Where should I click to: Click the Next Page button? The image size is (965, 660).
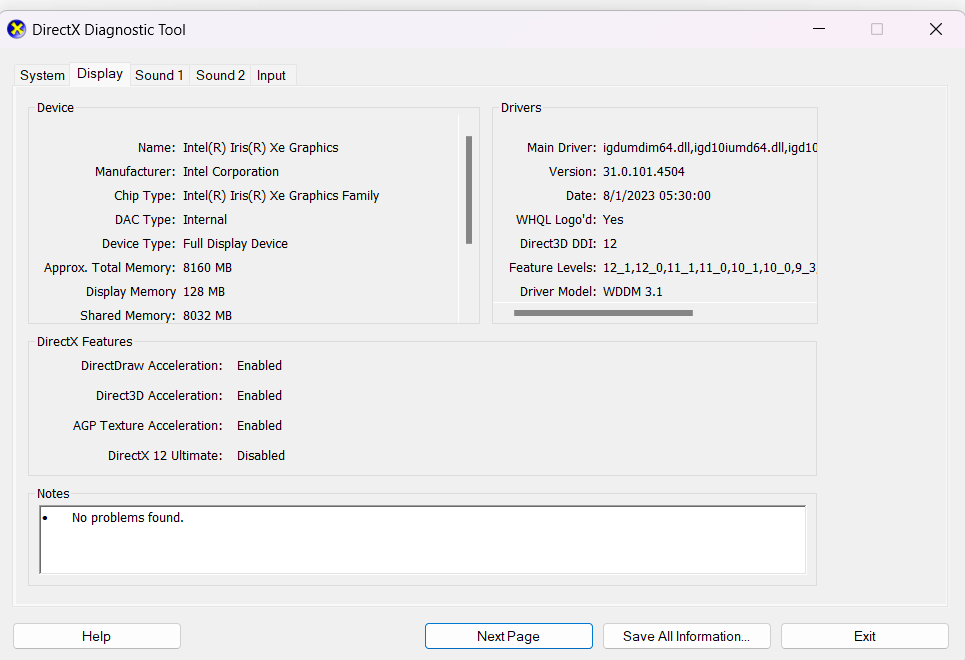tap(508, 636)
